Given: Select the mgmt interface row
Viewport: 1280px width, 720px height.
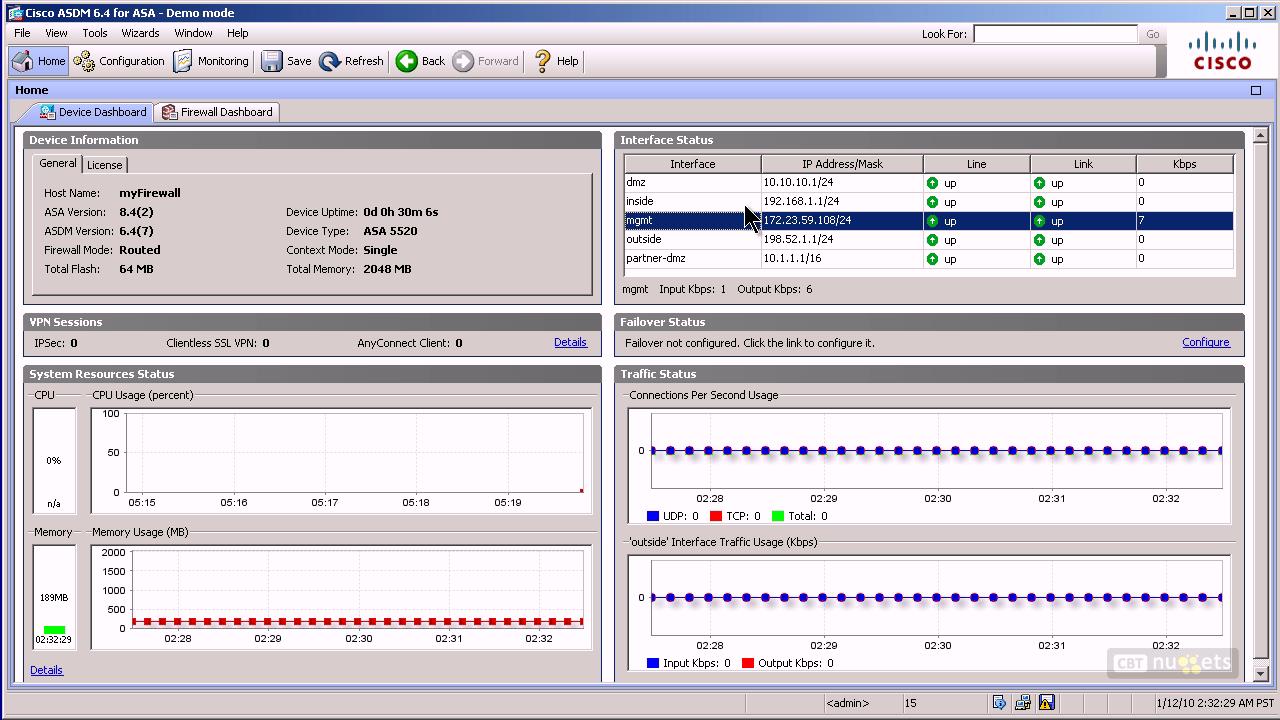Looking at the screenshot, I should point(928,221).
